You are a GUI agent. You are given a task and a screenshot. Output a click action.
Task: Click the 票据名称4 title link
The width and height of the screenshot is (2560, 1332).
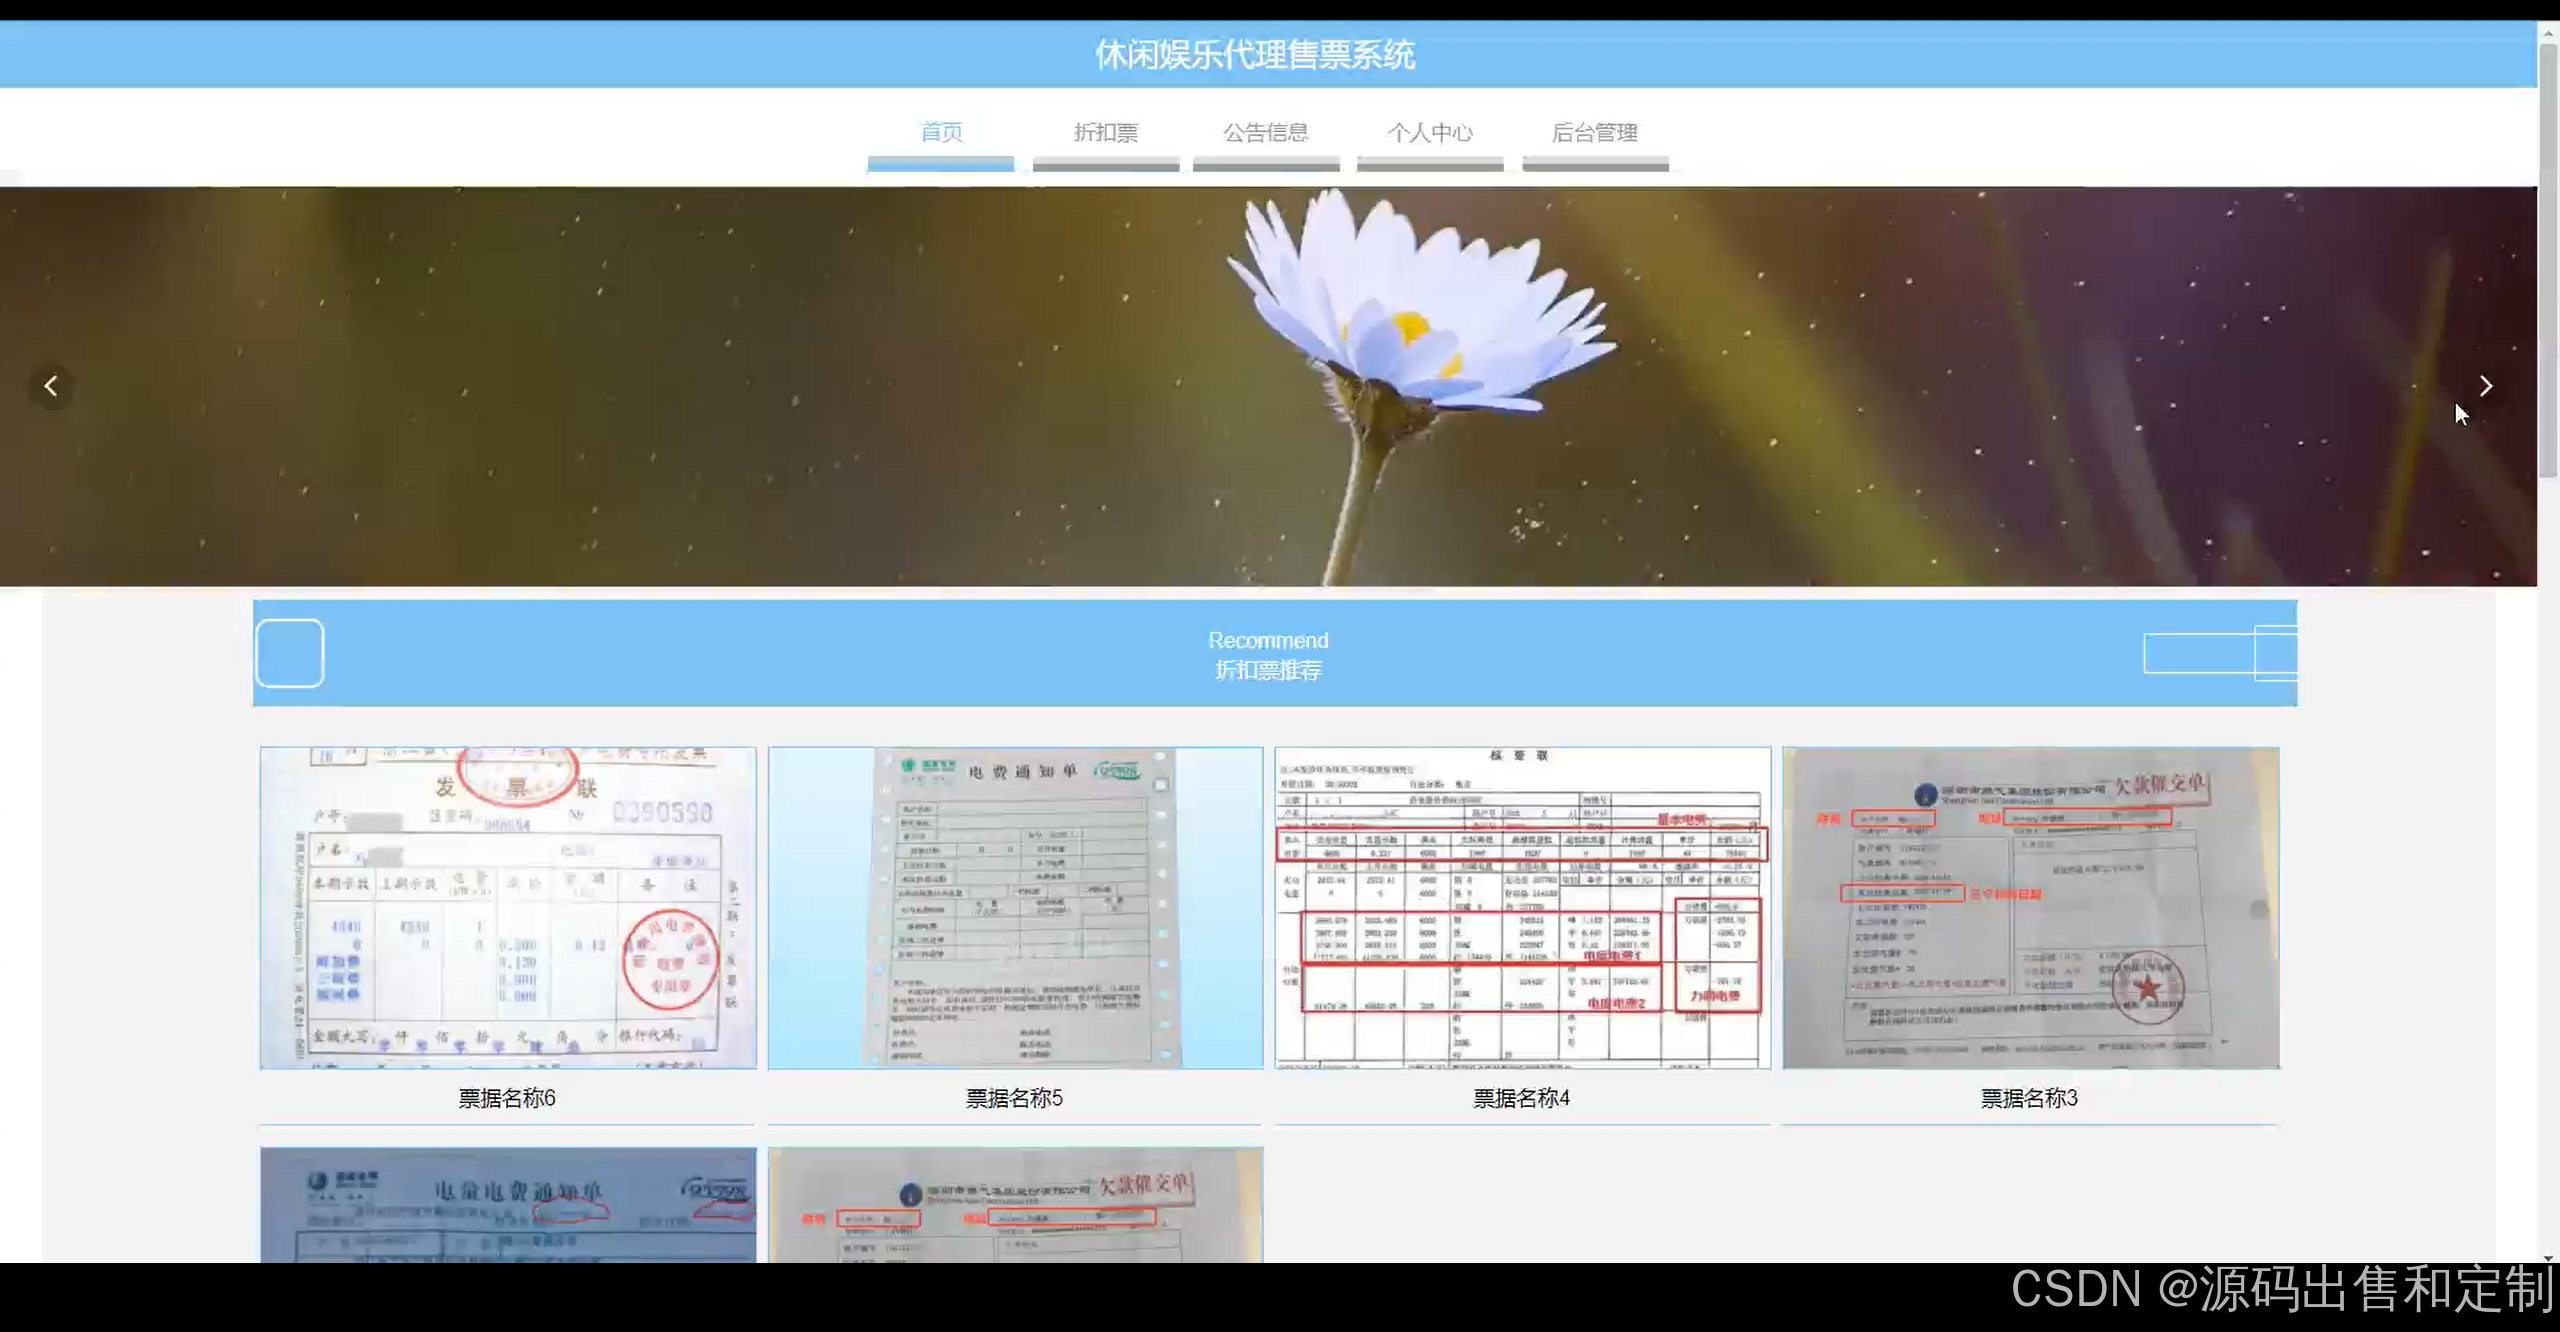click(x=1521, y=1098)
